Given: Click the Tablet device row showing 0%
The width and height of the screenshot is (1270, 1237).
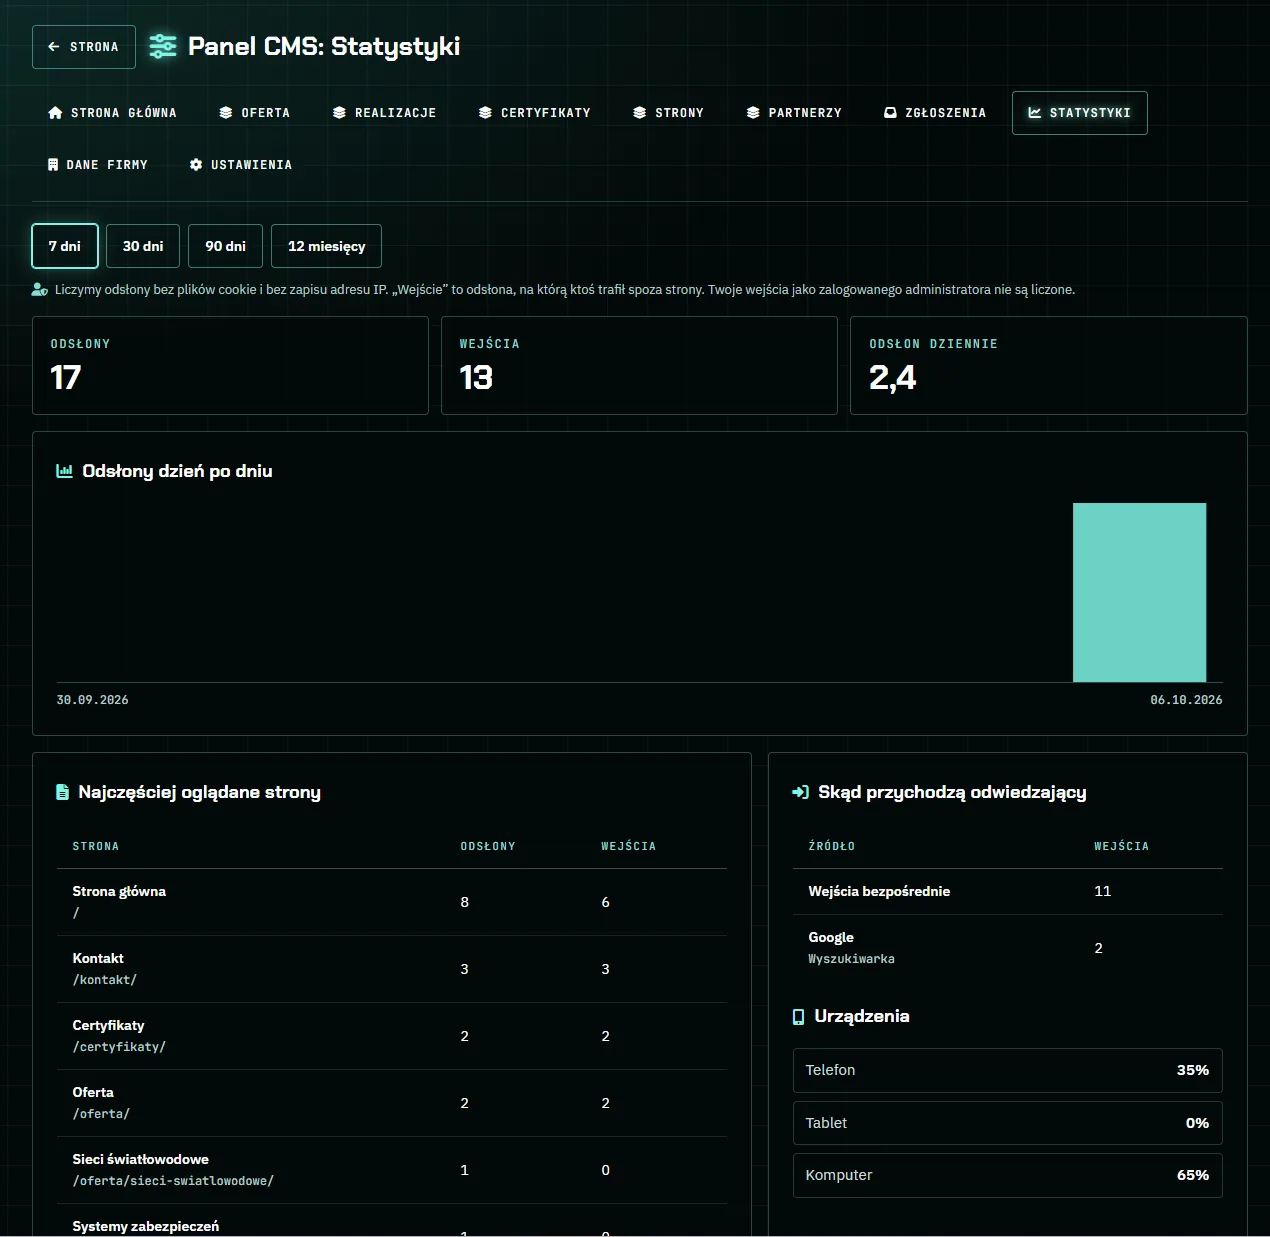Looking at the screenshot, I should coord(1008,1123).
